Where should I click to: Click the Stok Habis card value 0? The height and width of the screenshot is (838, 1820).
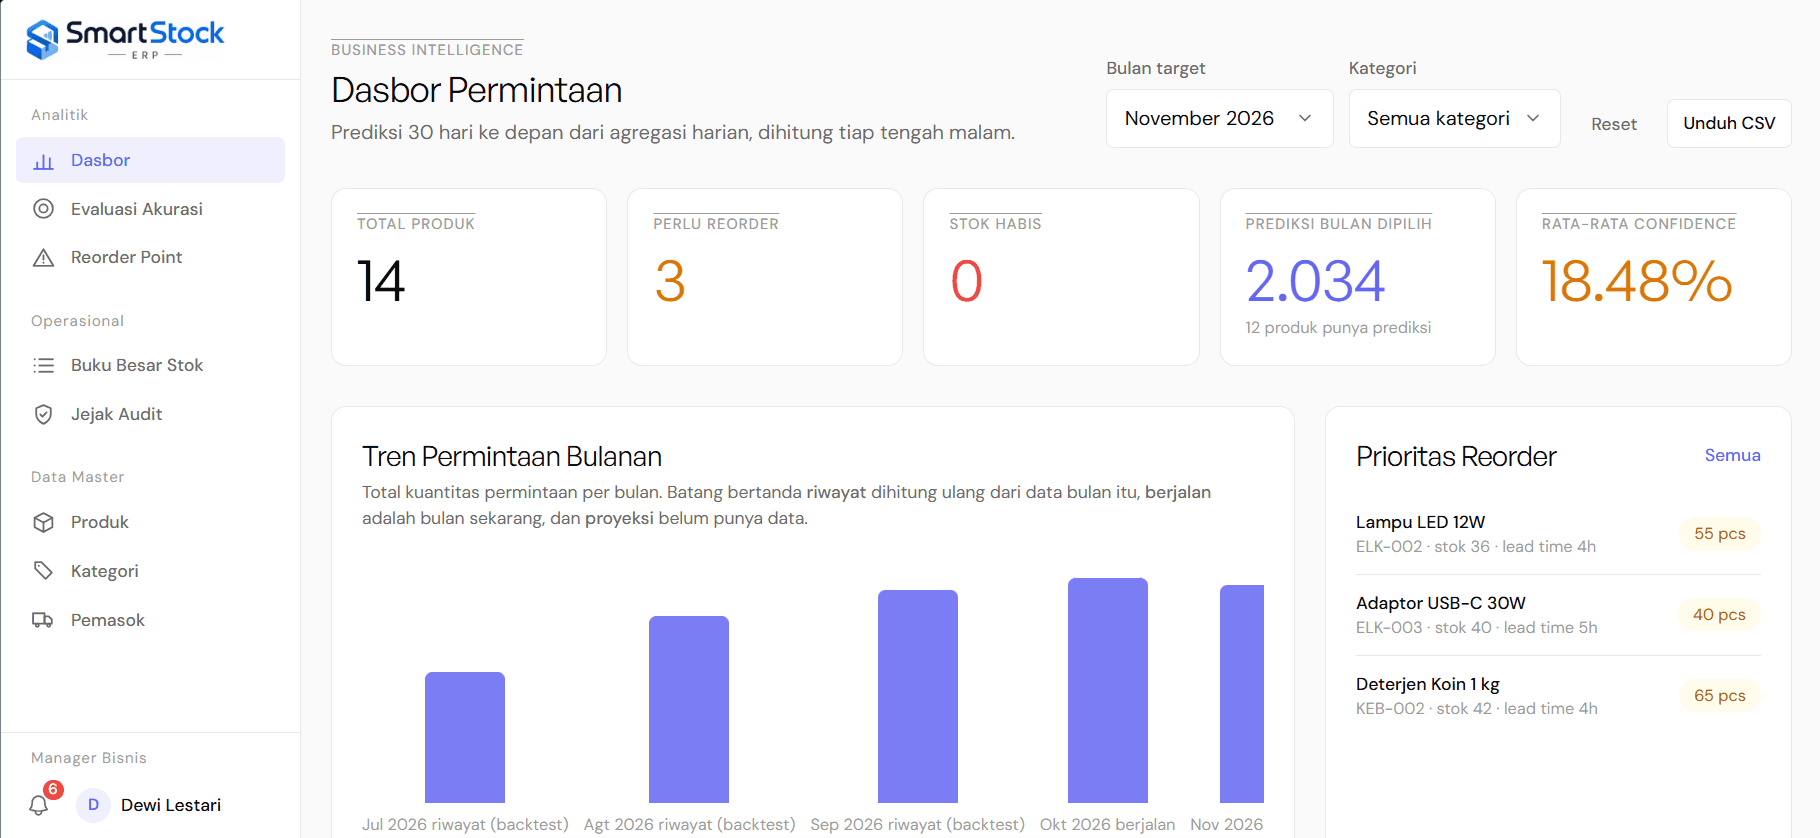tap(966, 281)
